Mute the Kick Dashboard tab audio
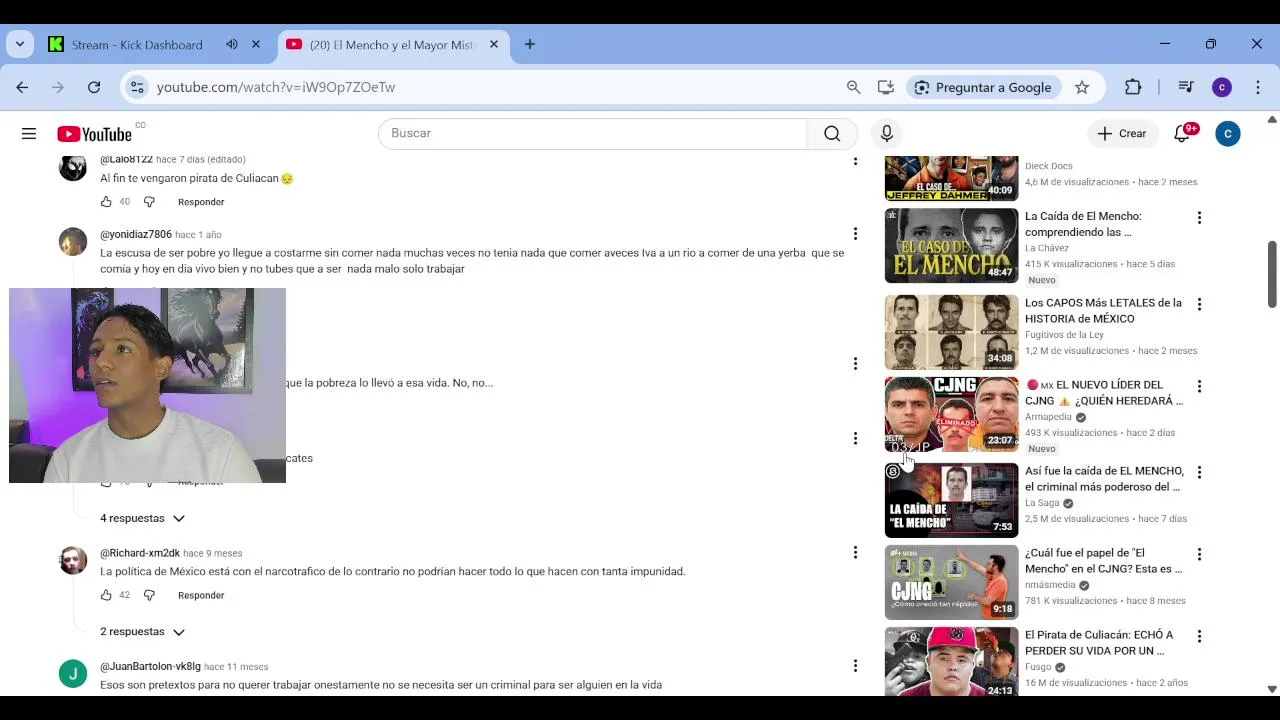The image size is (1280, 720). point(232,44)
